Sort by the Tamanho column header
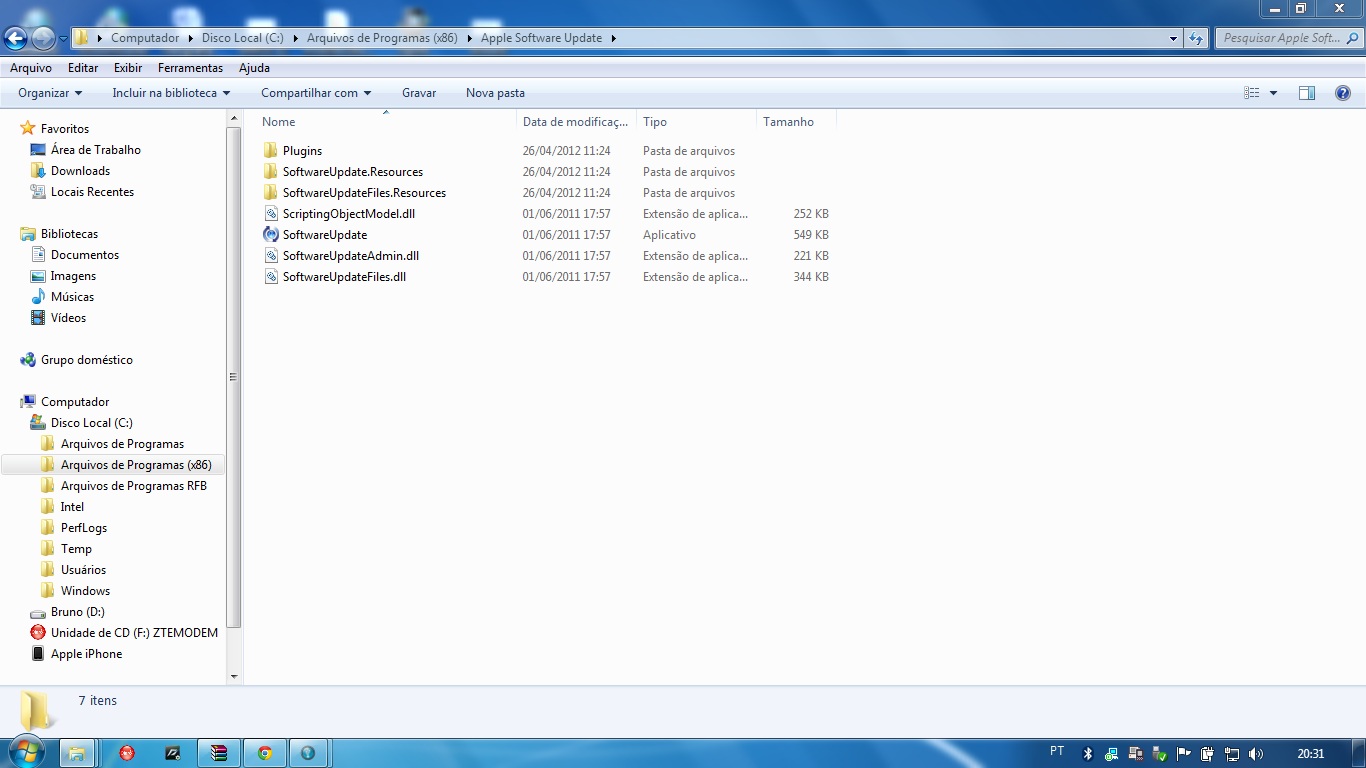This screenshot has width=1366, height=768. [x=796, y=122]
